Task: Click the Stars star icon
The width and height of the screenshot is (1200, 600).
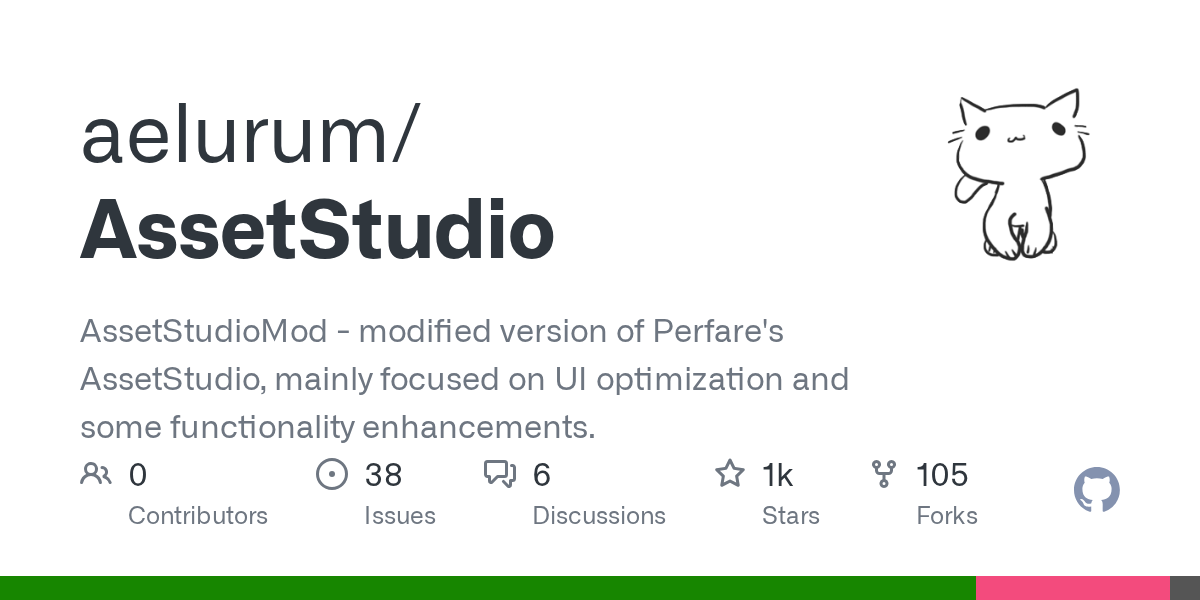Action: (730, 474)
